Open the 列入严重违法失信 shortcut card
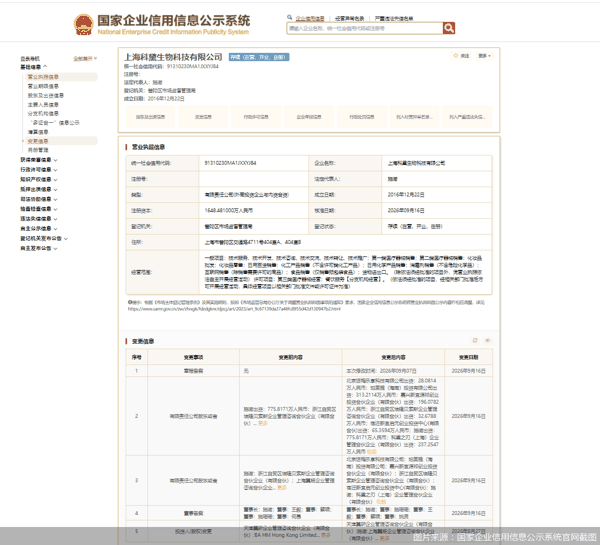 467,117
